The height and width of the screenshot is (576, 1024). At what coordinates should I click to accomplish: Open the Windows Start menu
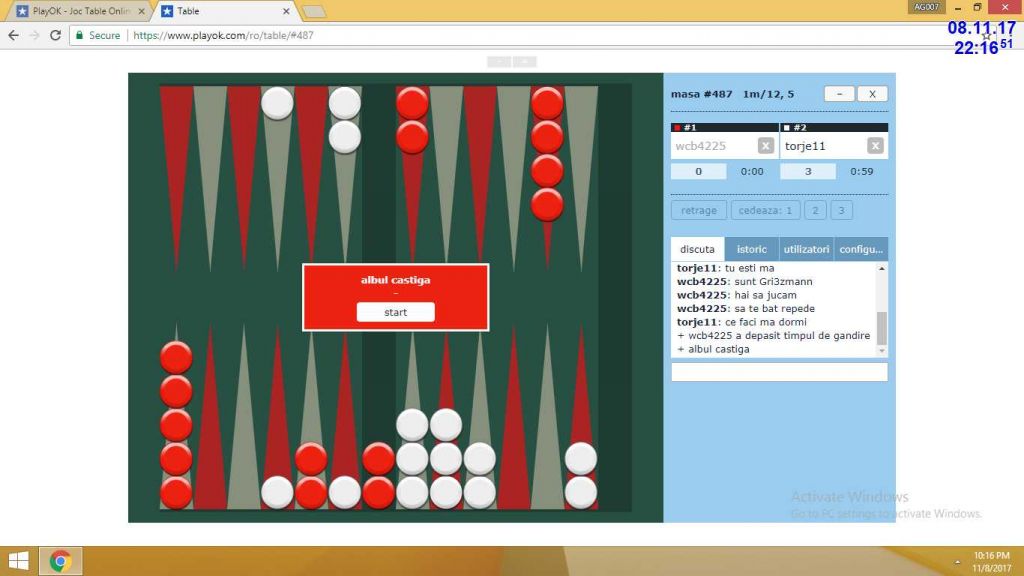pyautogui.click(x=19, y=561)
